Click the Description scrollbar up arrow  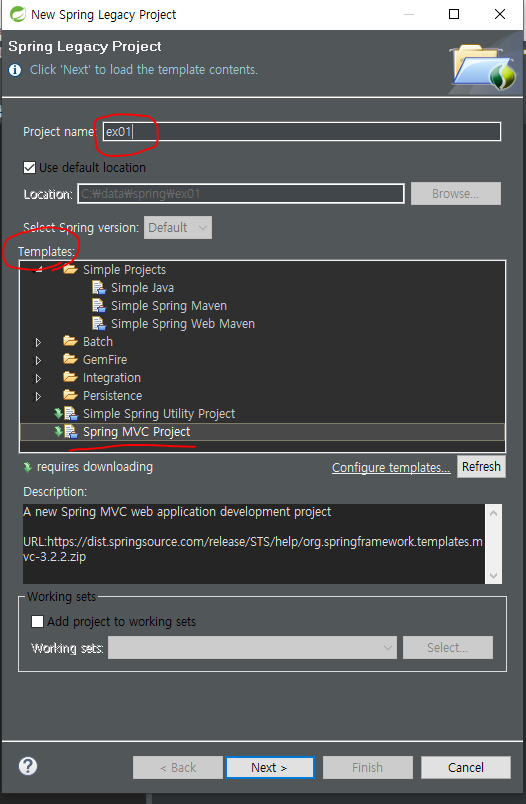click(493, 512)
